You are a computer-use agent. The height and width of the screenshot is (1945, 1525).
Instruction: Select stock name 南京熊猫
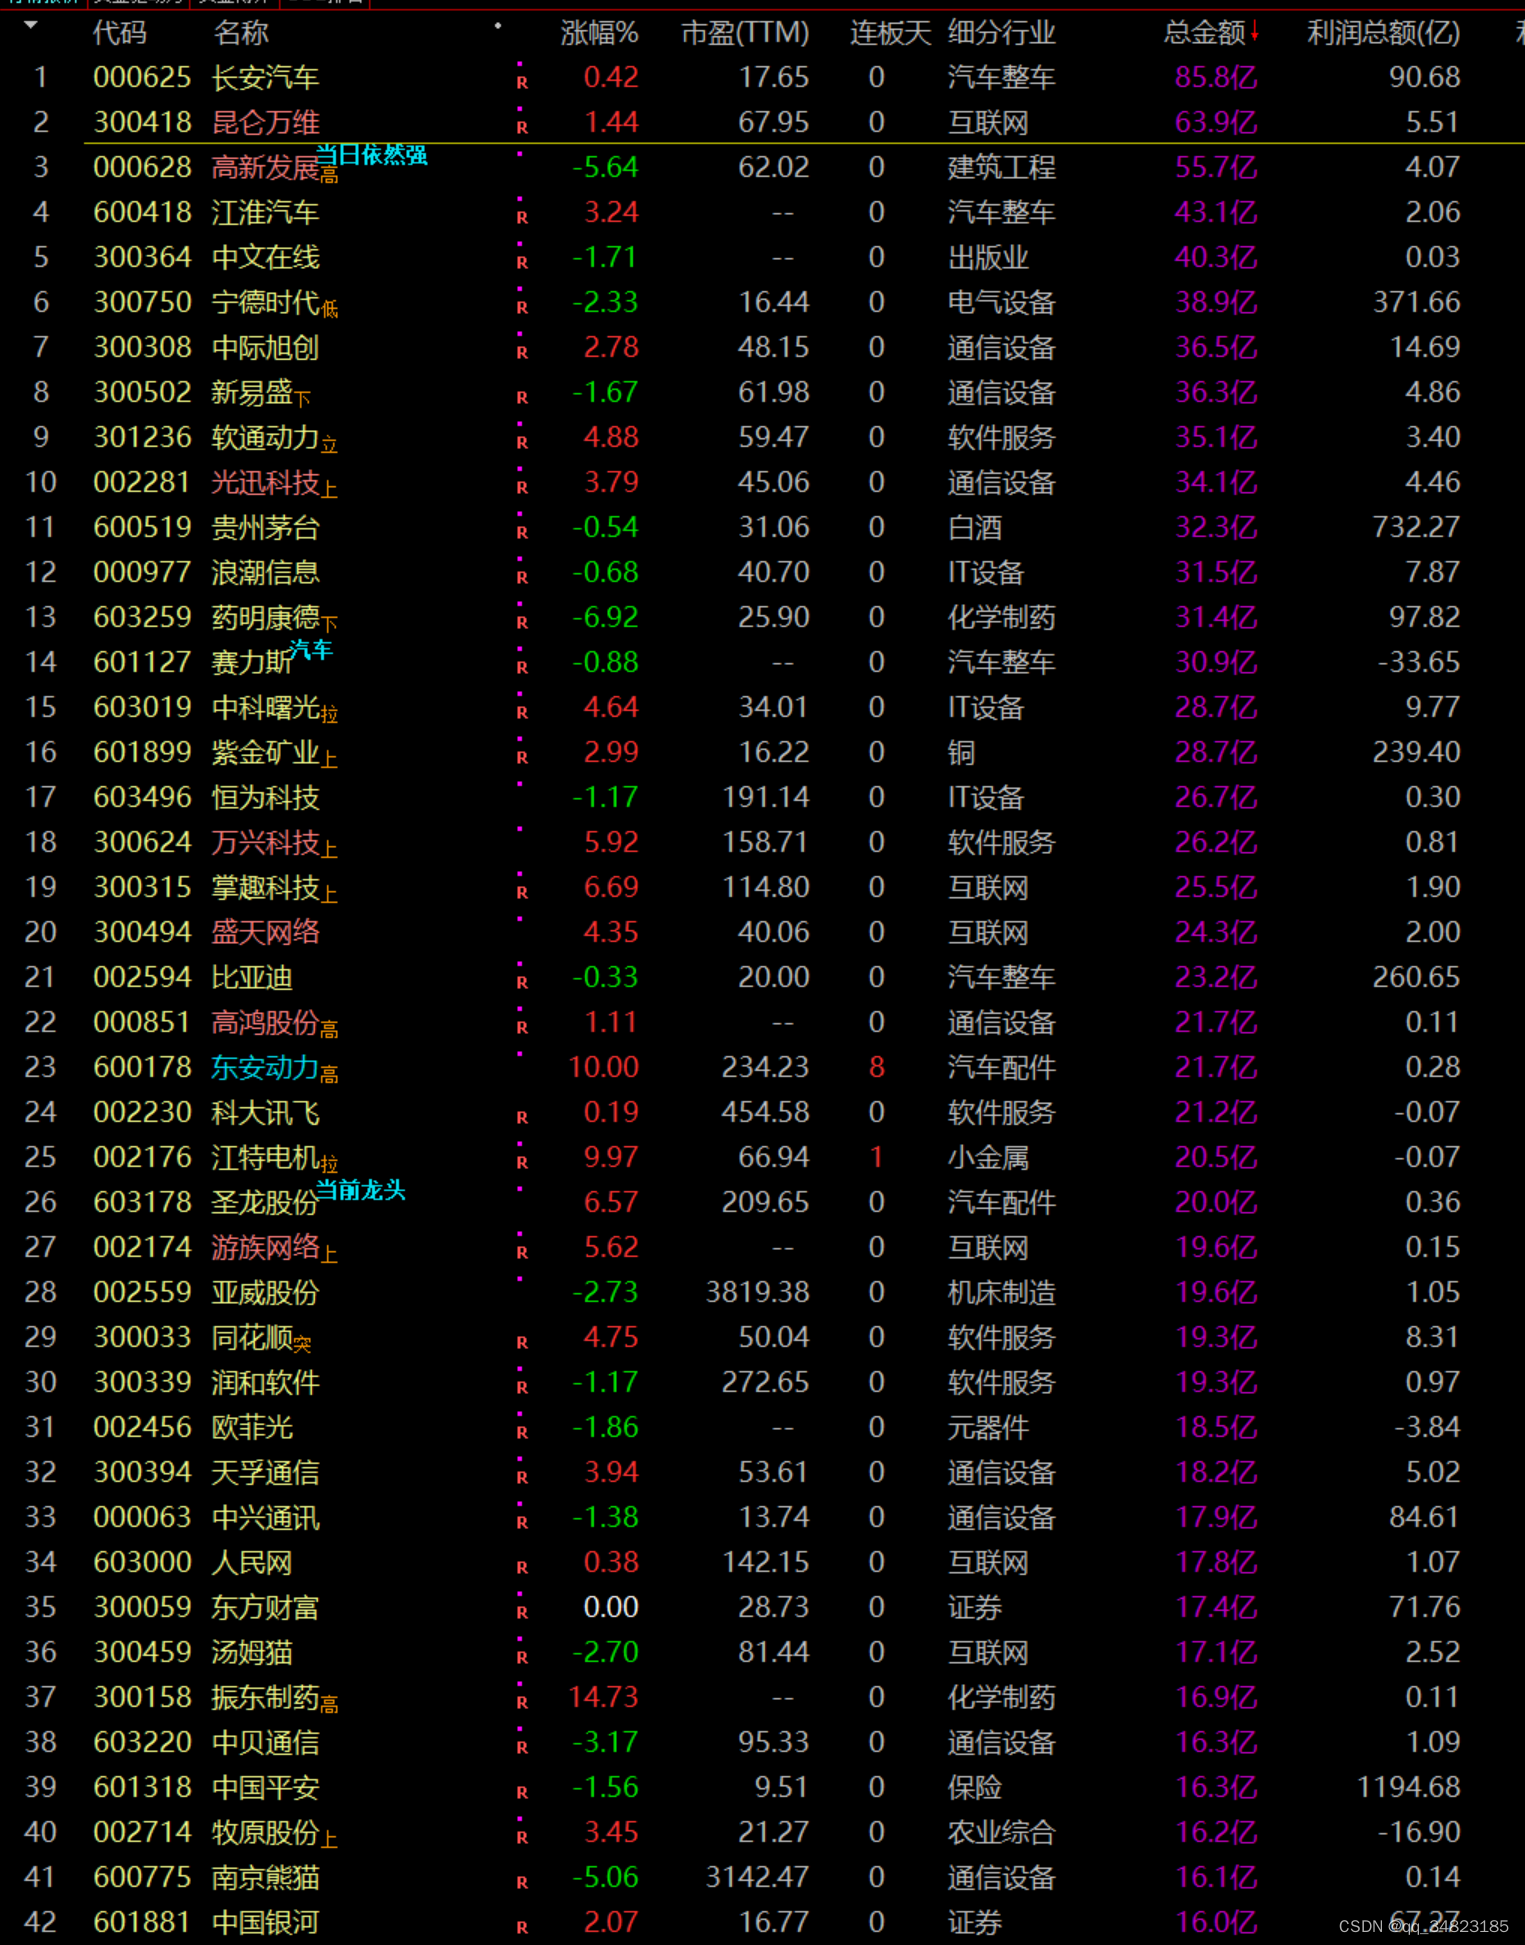tap(265, 1878)
